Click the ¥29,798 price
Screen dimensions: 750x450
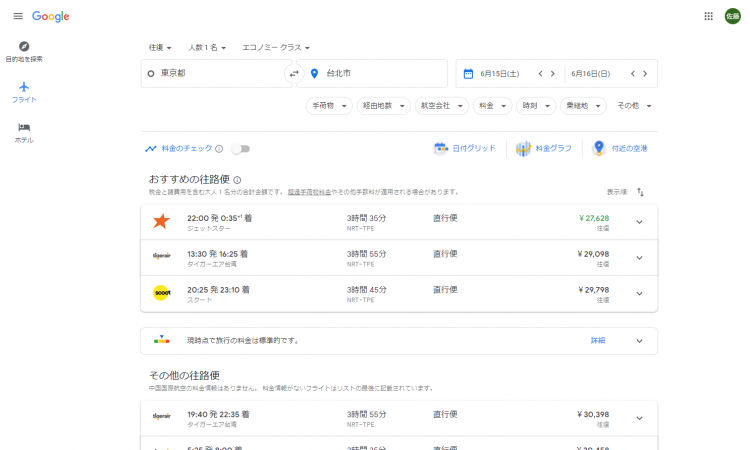(593, 290)
